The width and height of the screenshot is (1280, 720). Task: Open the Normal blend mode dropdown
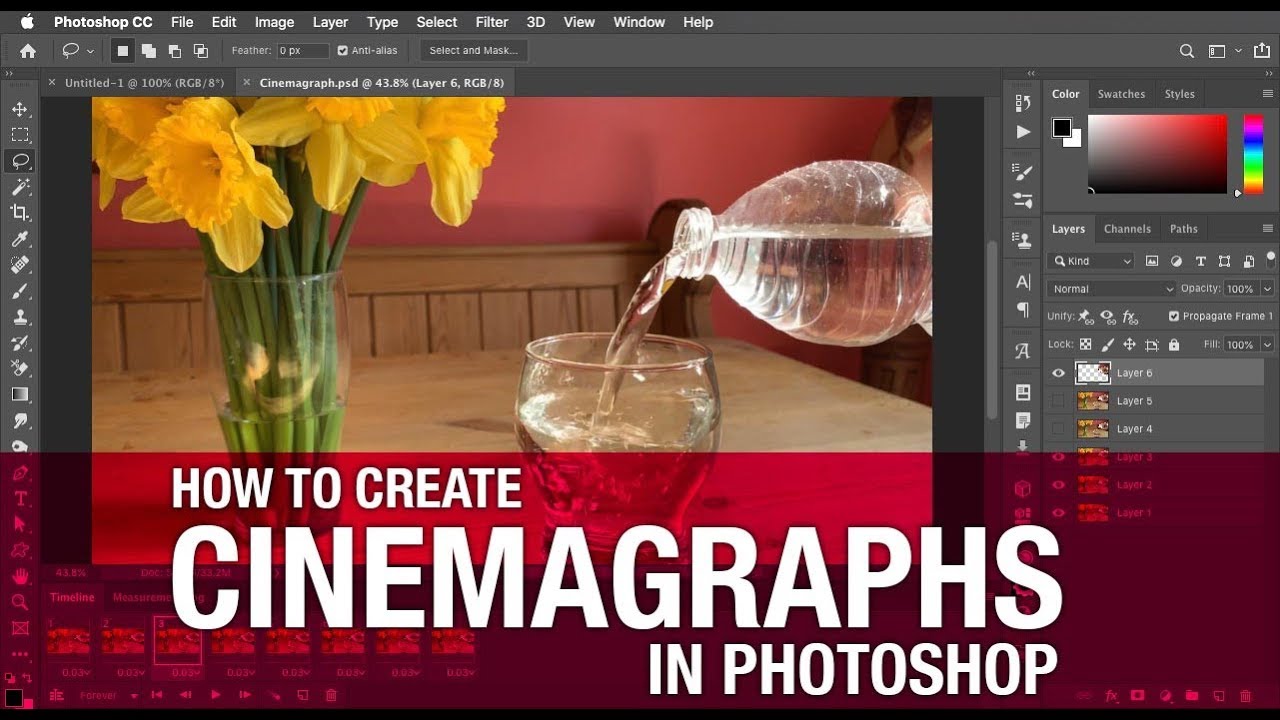tap(1111, 289)
